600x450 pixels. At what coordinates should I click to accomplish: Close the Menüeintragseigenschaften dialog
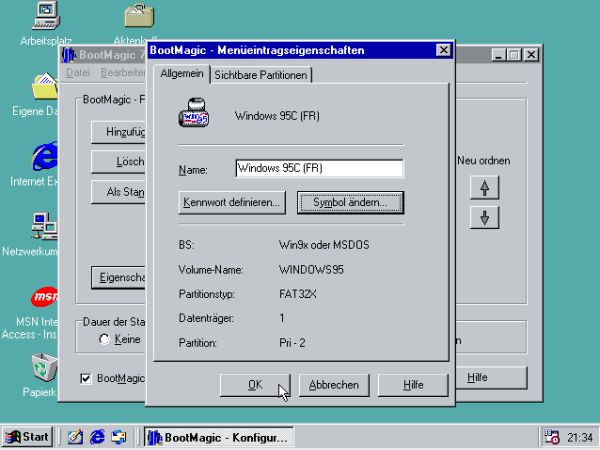[x=443, y=50]
